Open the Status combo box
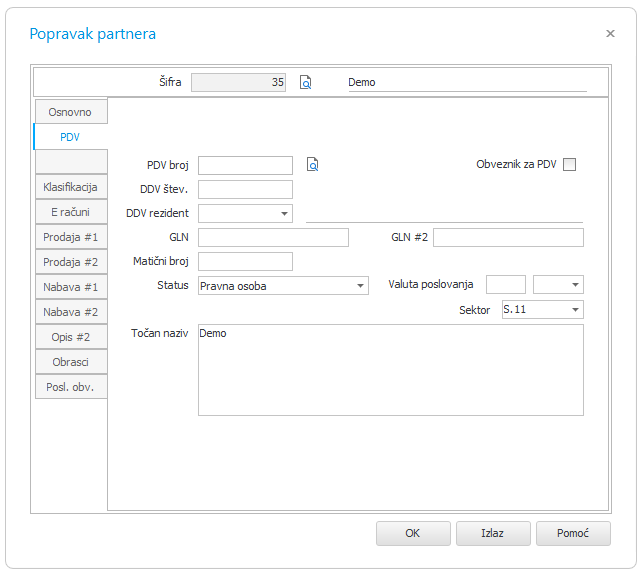This screenshot has height=571, width=639. tap(283, 286)
